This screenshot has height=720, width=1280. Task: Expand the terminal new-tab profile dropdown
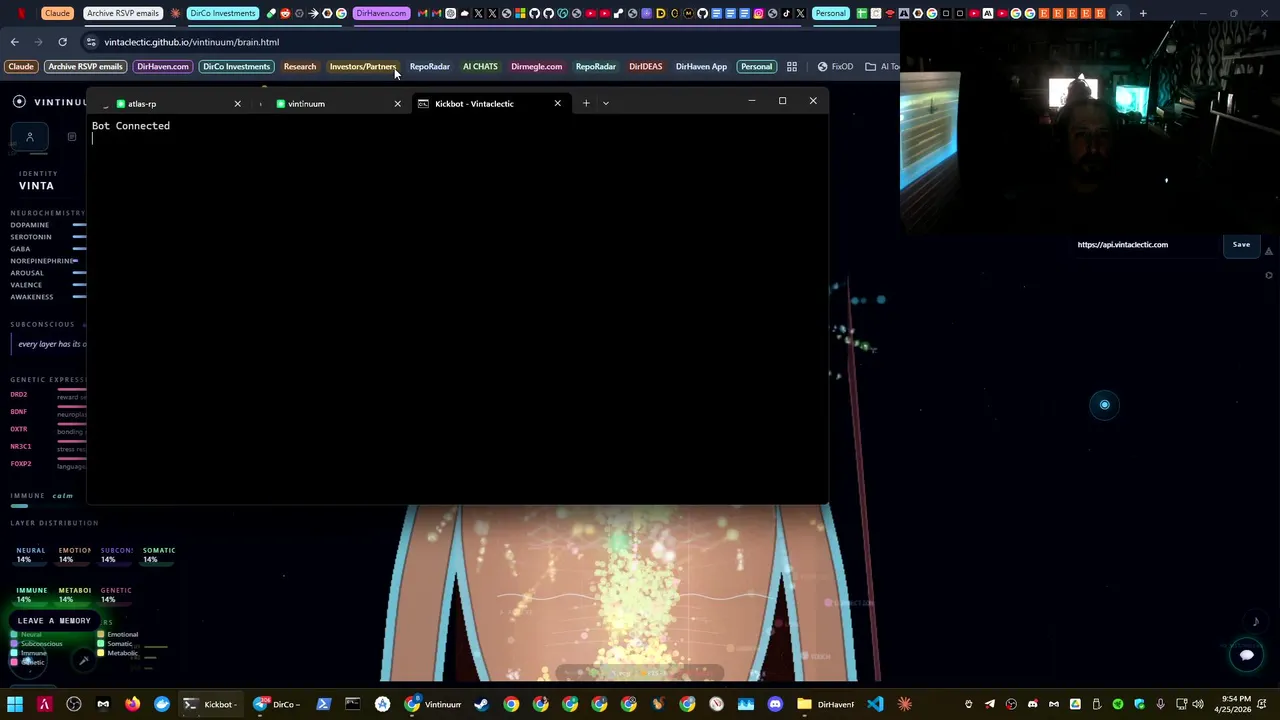[605, 103]
